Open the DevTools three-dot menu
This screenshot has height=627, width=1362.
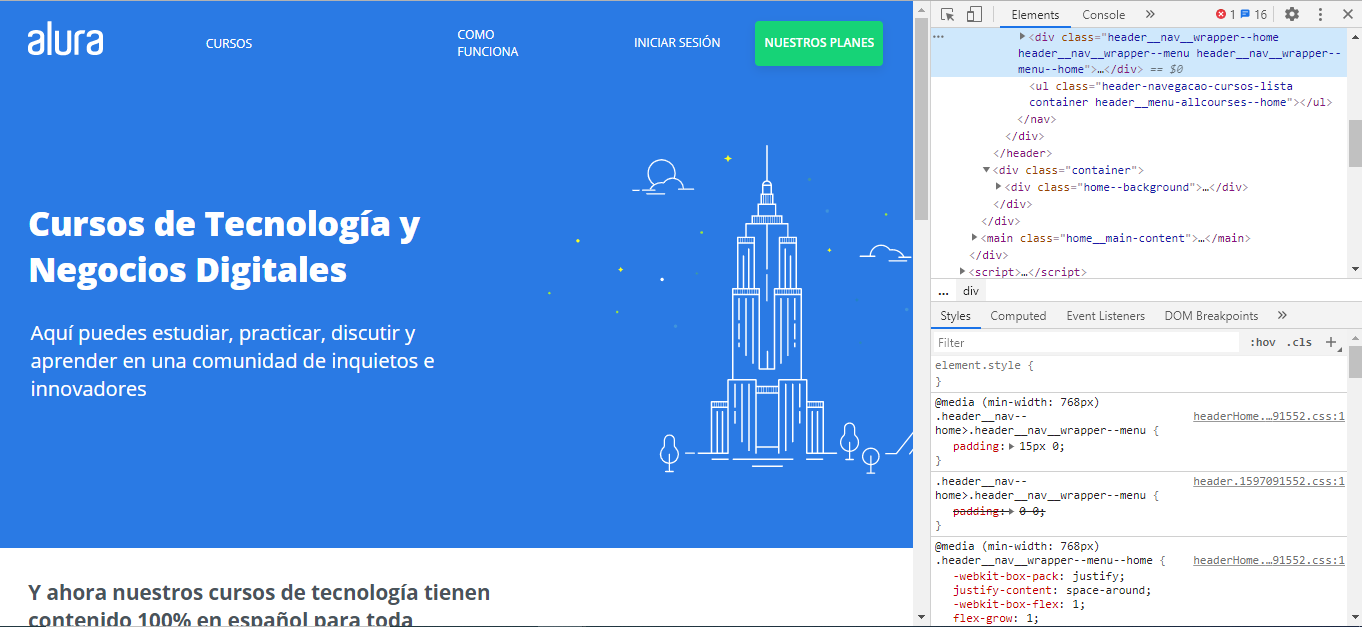pos(1320,14)
